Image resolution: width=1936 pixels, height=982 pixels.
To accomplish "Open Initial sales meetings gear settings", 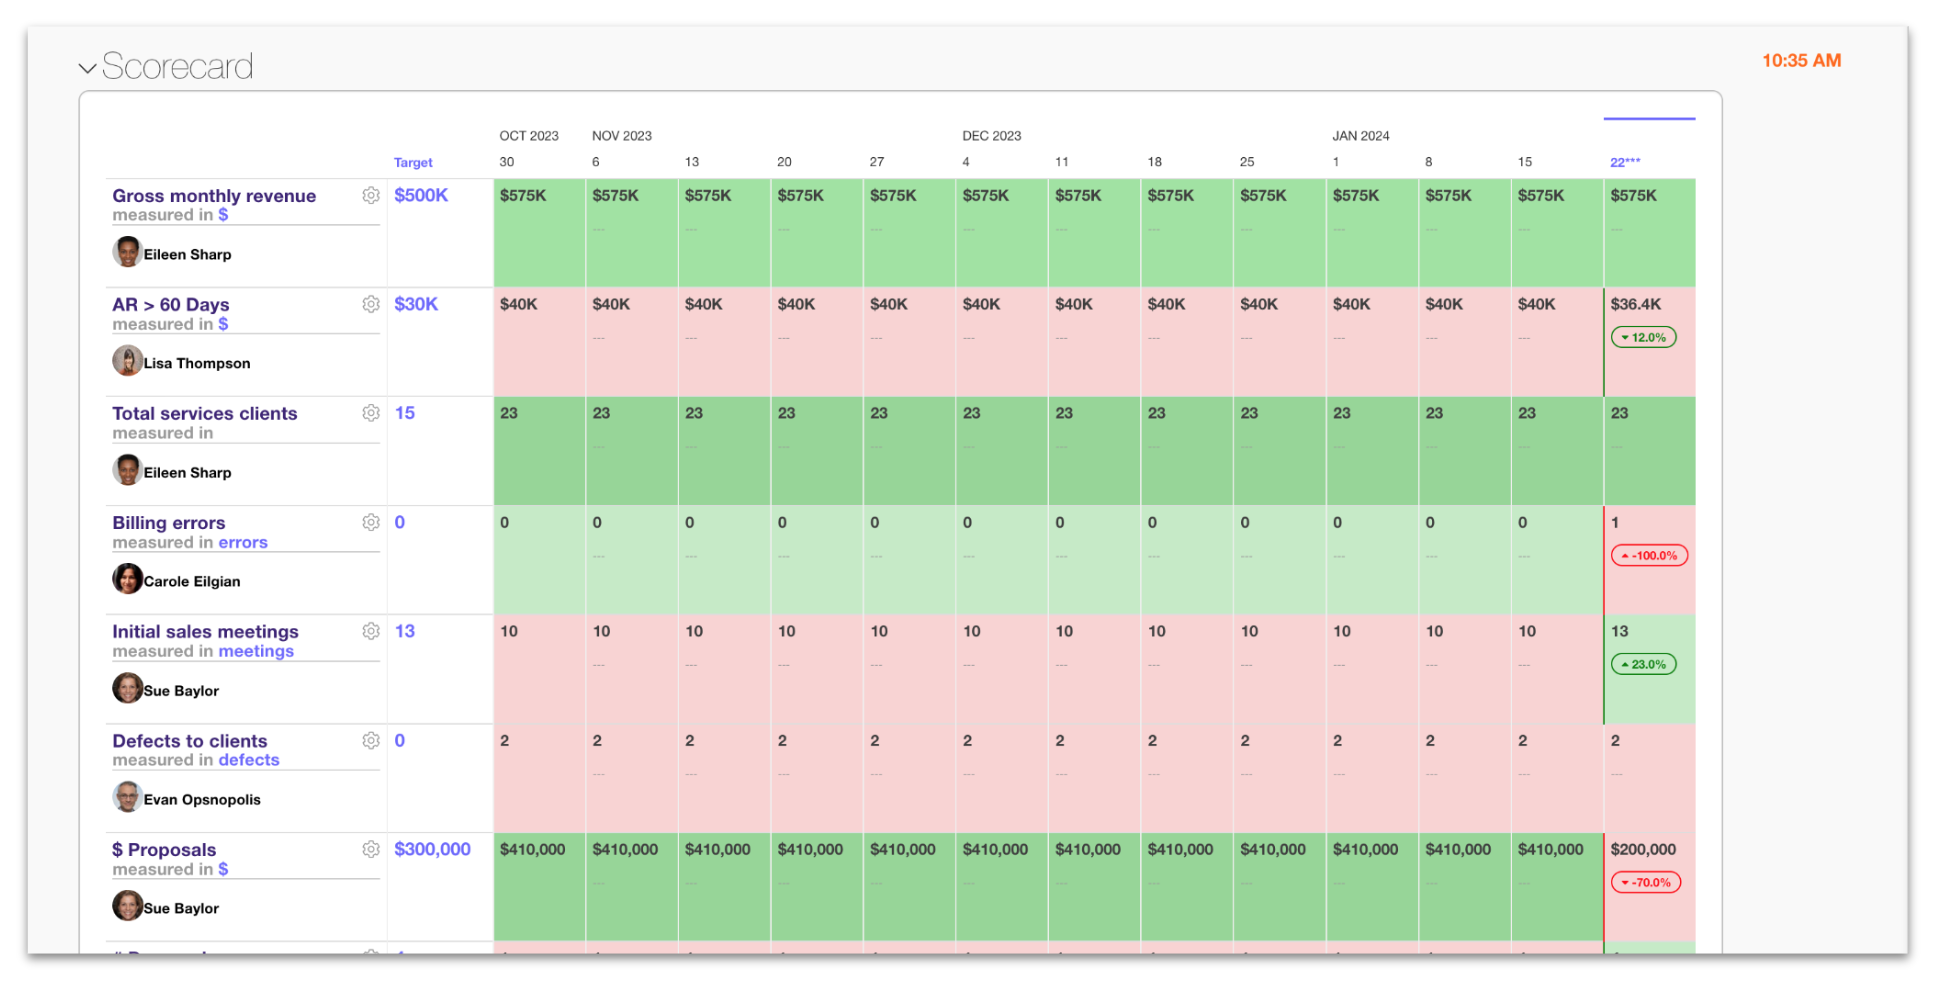I will [x=371, y=631].
